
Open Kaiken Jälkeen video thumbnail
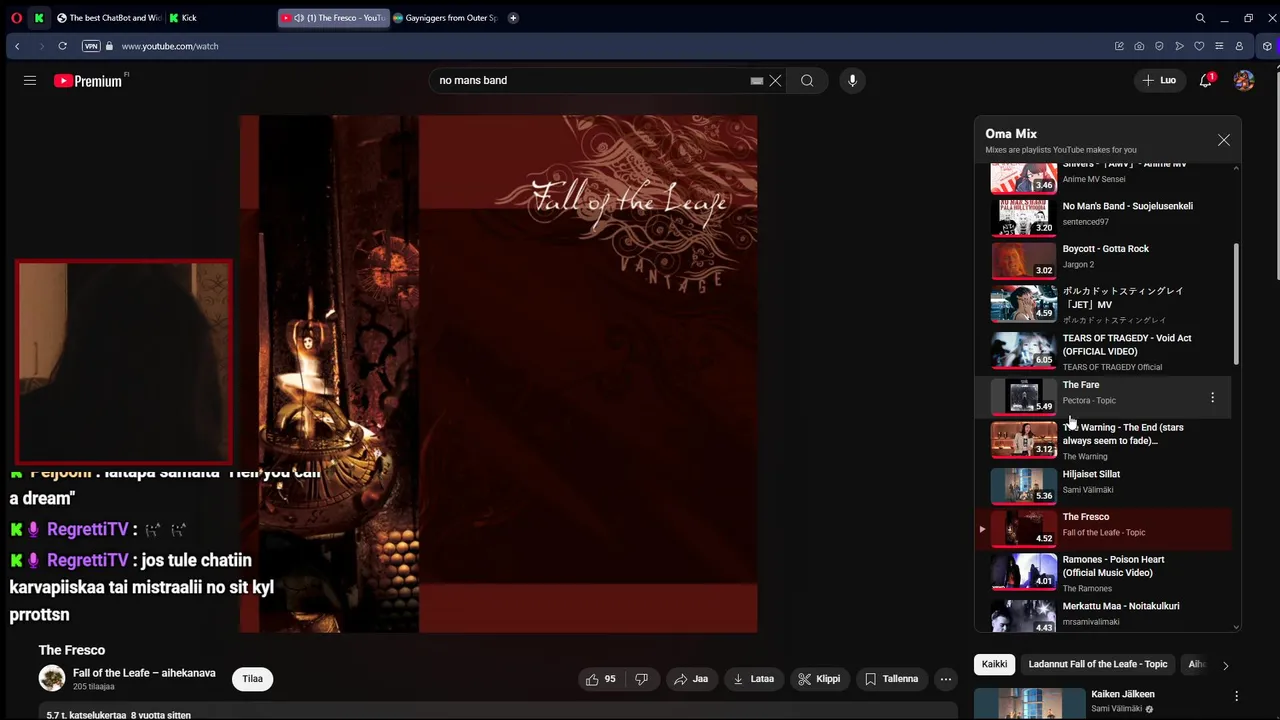coord(1029,703)
